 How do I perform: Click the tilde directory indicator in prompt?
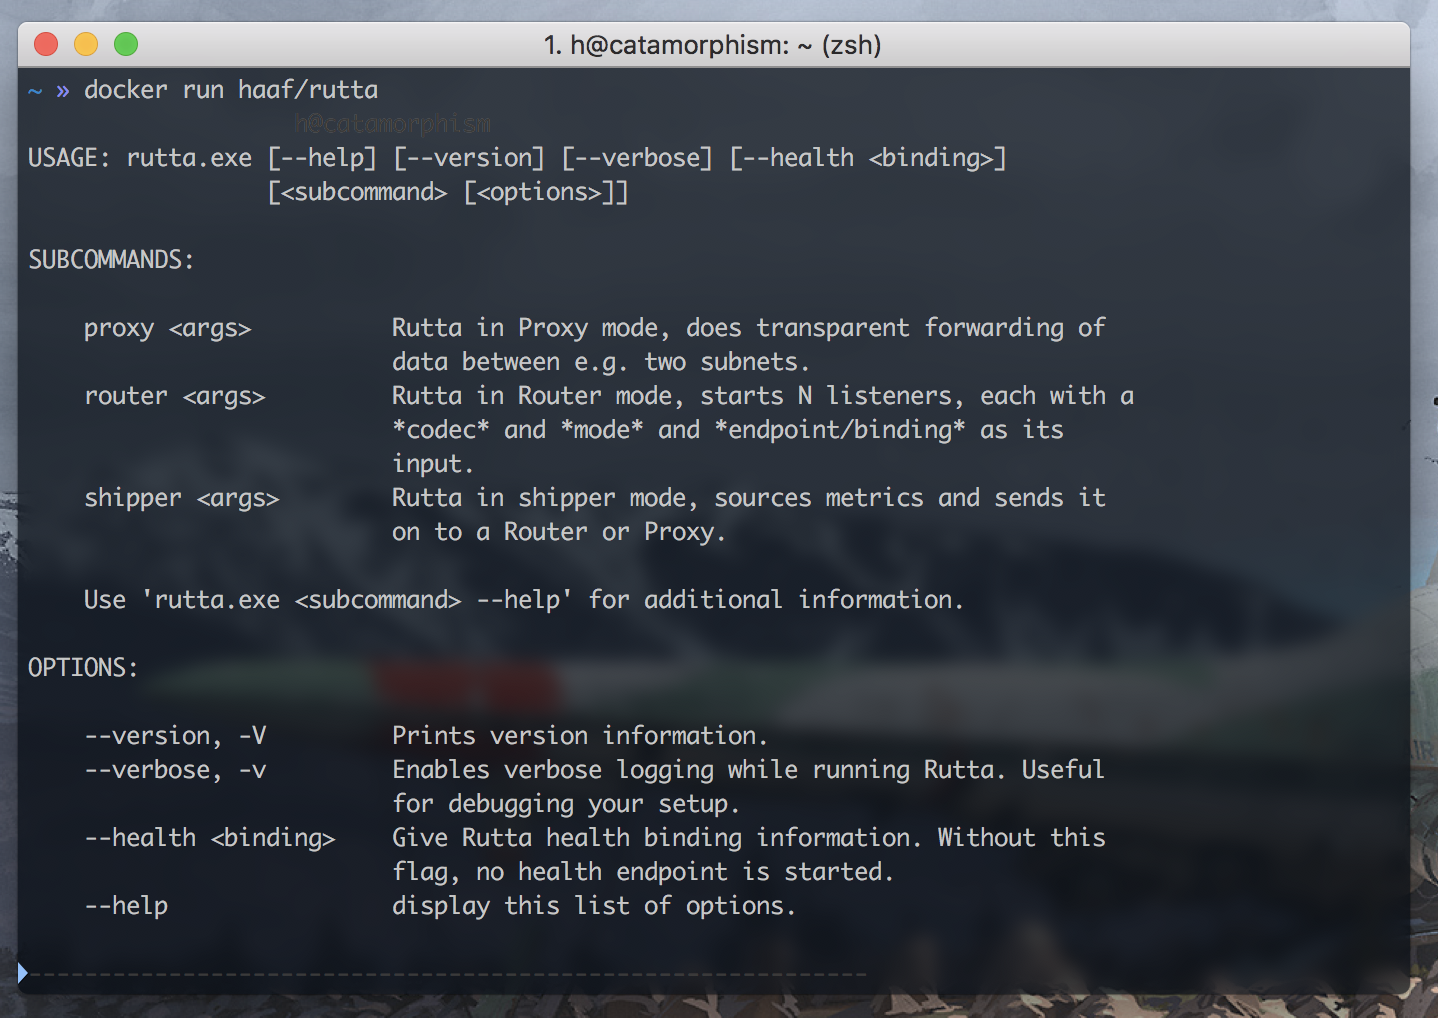coord(35,91)
